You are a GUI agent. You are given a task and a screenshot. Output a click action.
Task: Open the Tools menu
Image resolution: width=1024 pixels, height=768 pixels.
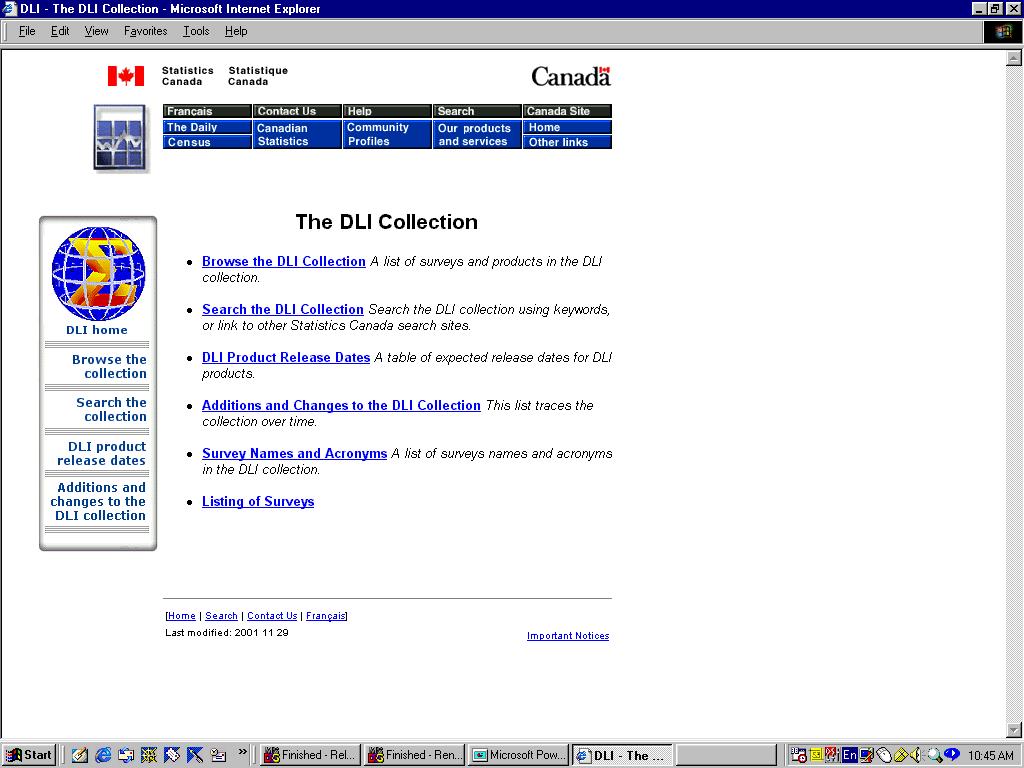[x=196, y=31]
